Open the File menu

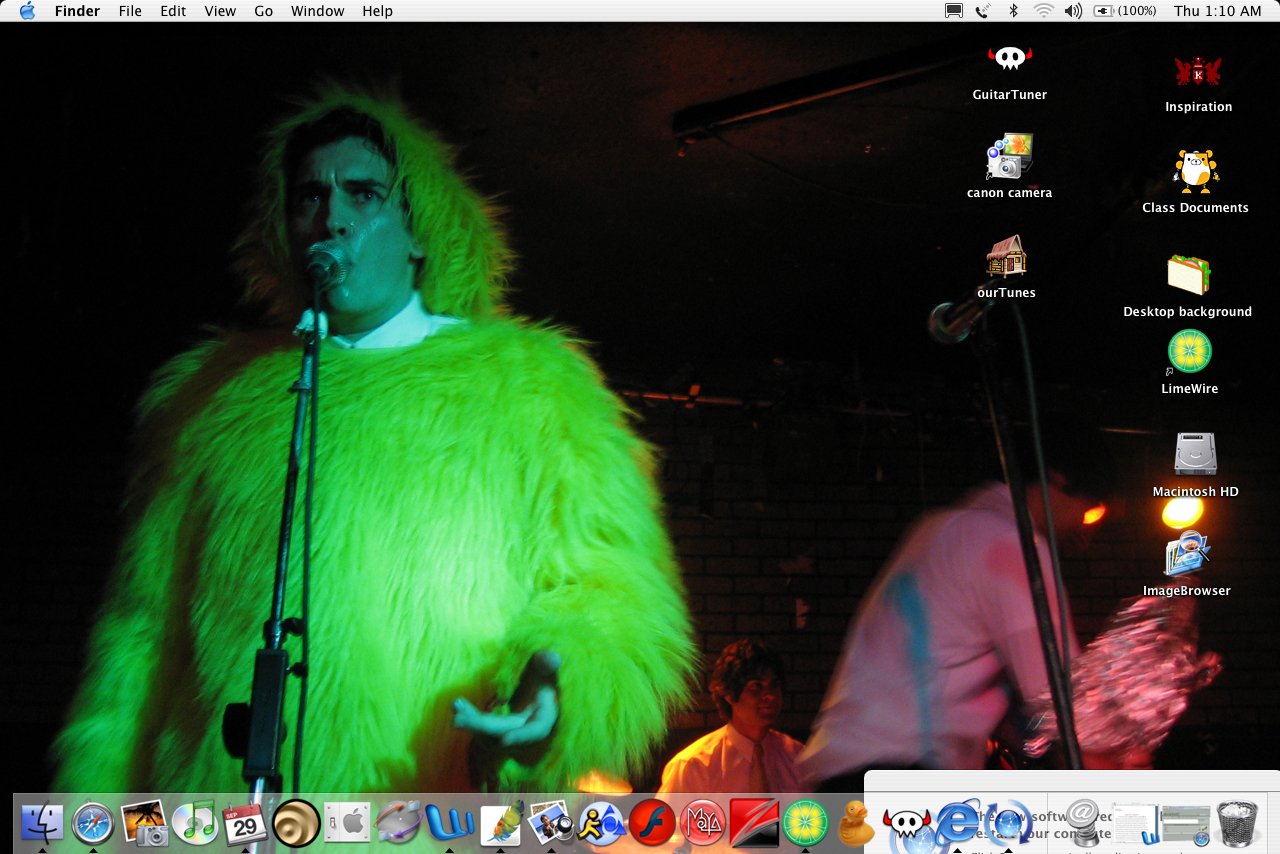coord(130,11)
